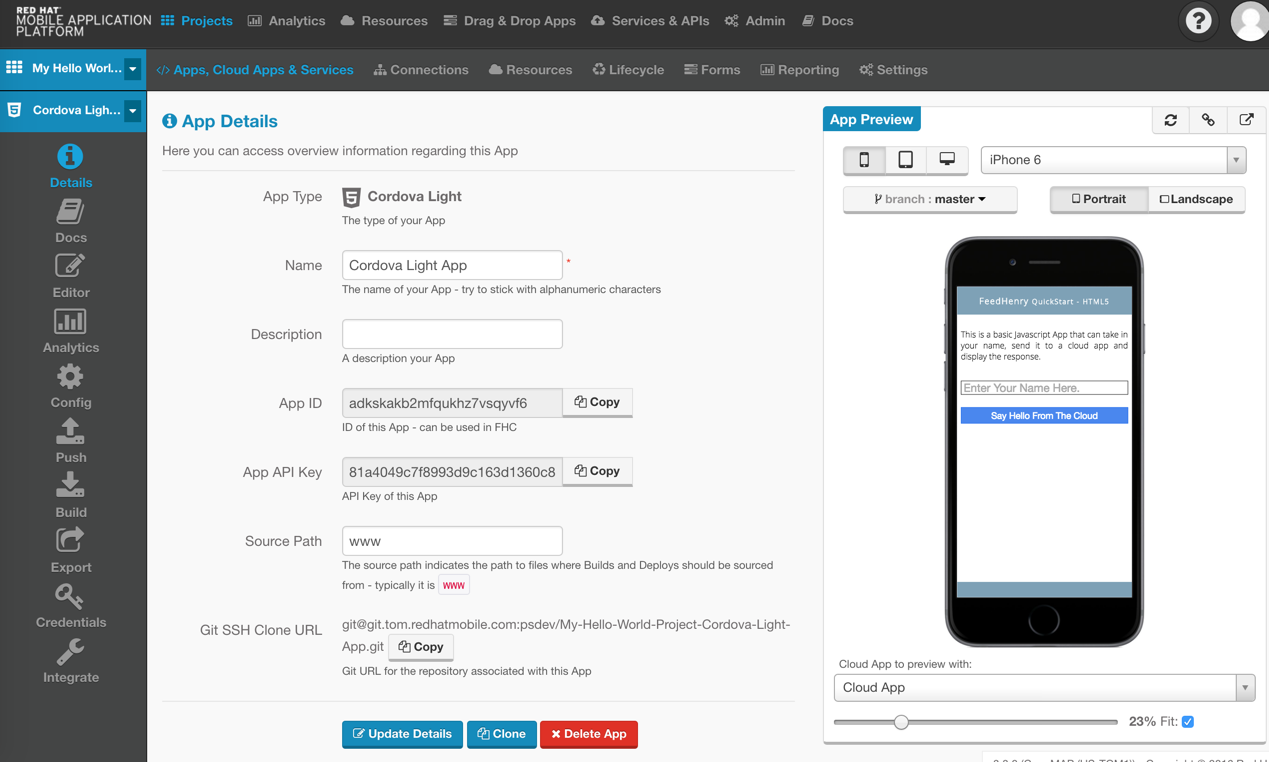Viewport: 1269px width, 762px height.
Task: Click the HTML5 icon beside Cordova Light app
Action: (14, 110)
